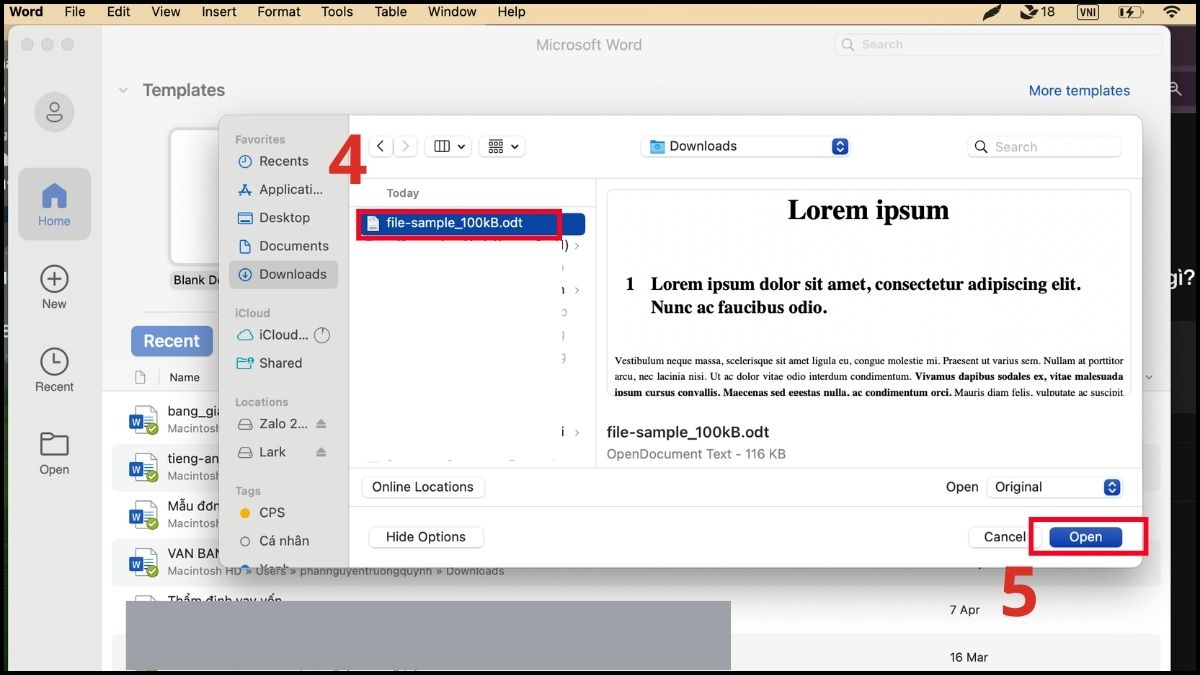
Task: Click the iCloud sync progress indicator
Action: (322, 335)
